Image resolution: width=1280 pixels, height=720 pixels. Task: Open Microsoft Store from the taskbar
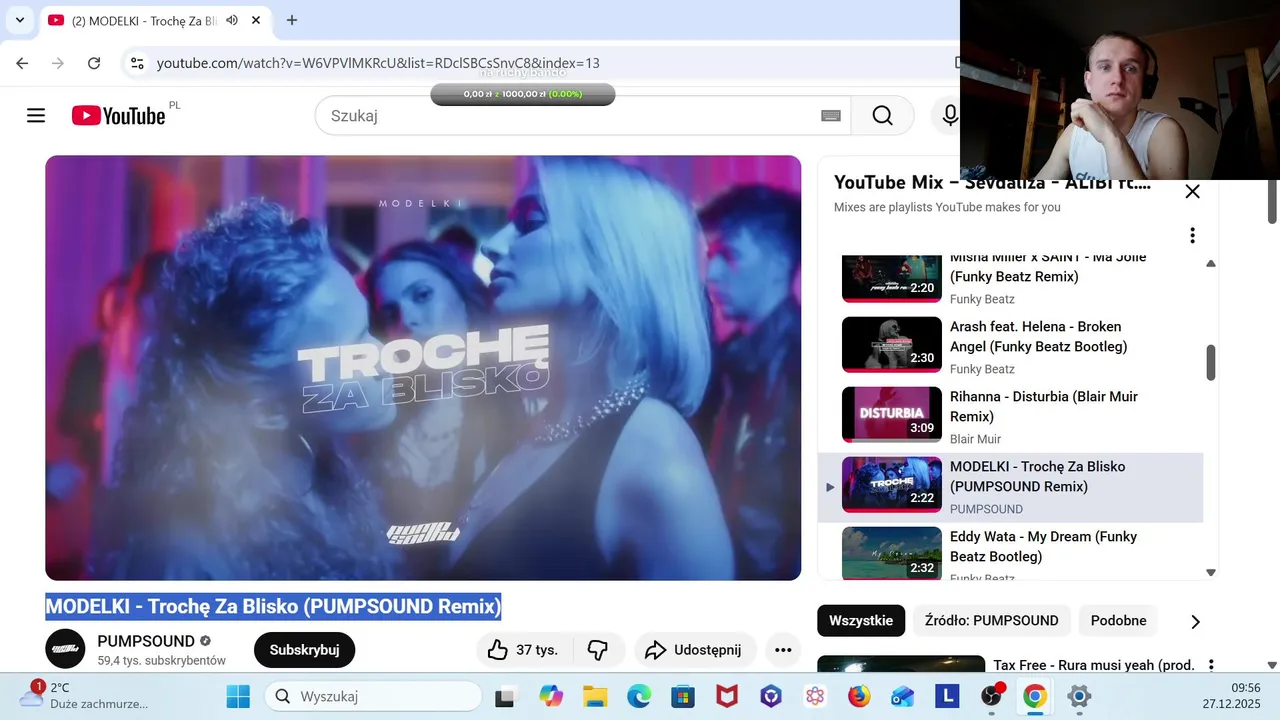pos(683,696)
